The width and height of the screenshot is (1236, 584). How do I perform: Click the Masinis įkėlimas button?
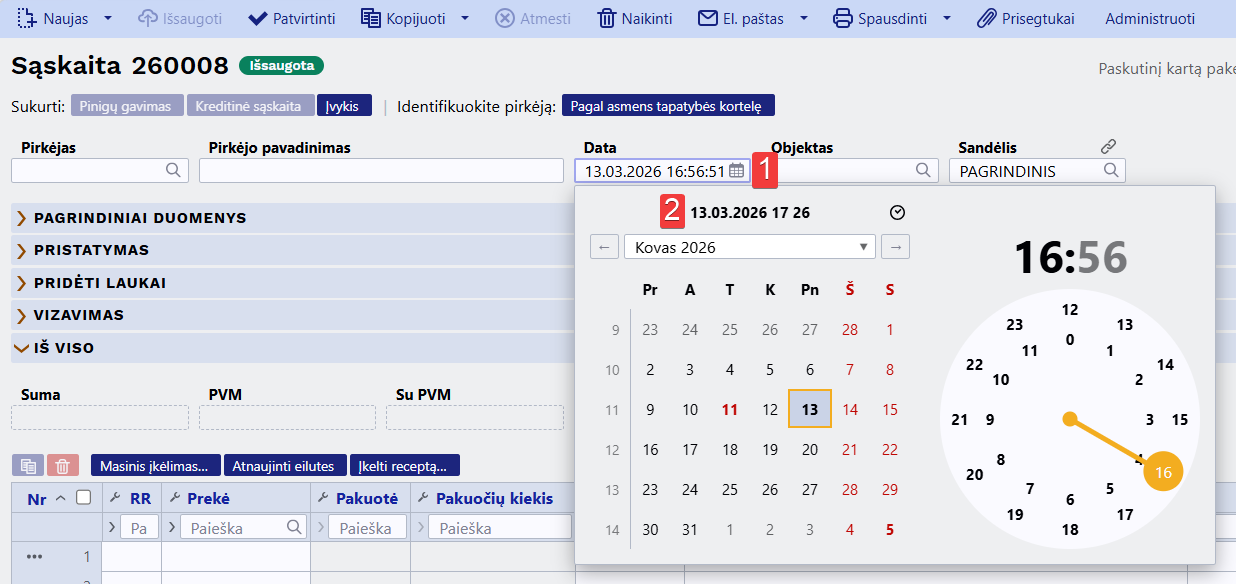point(155,465)
